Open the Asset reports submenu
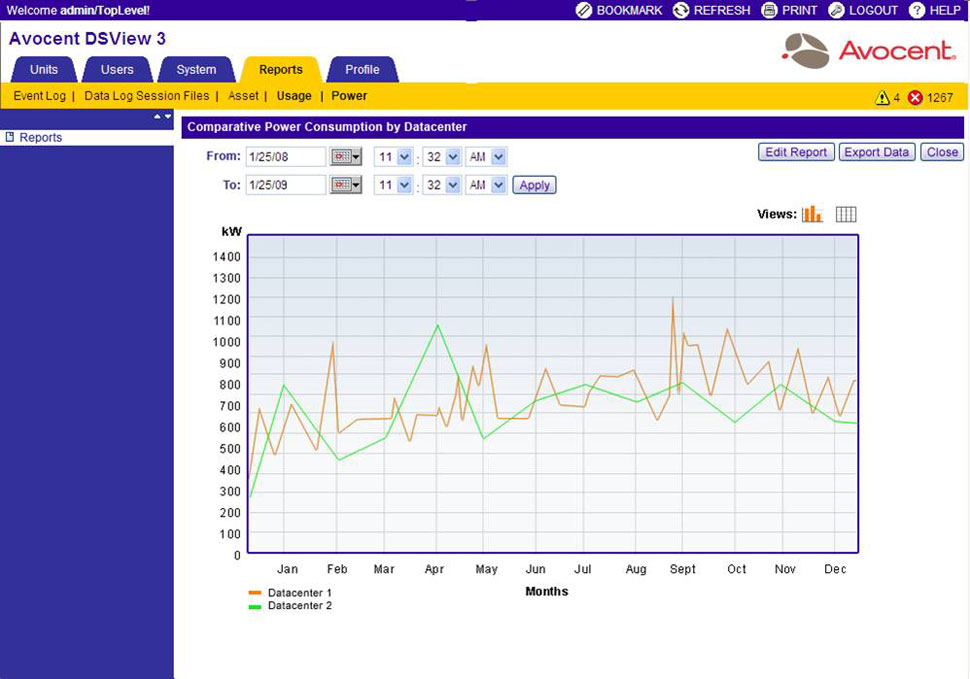 pos(243,96)
